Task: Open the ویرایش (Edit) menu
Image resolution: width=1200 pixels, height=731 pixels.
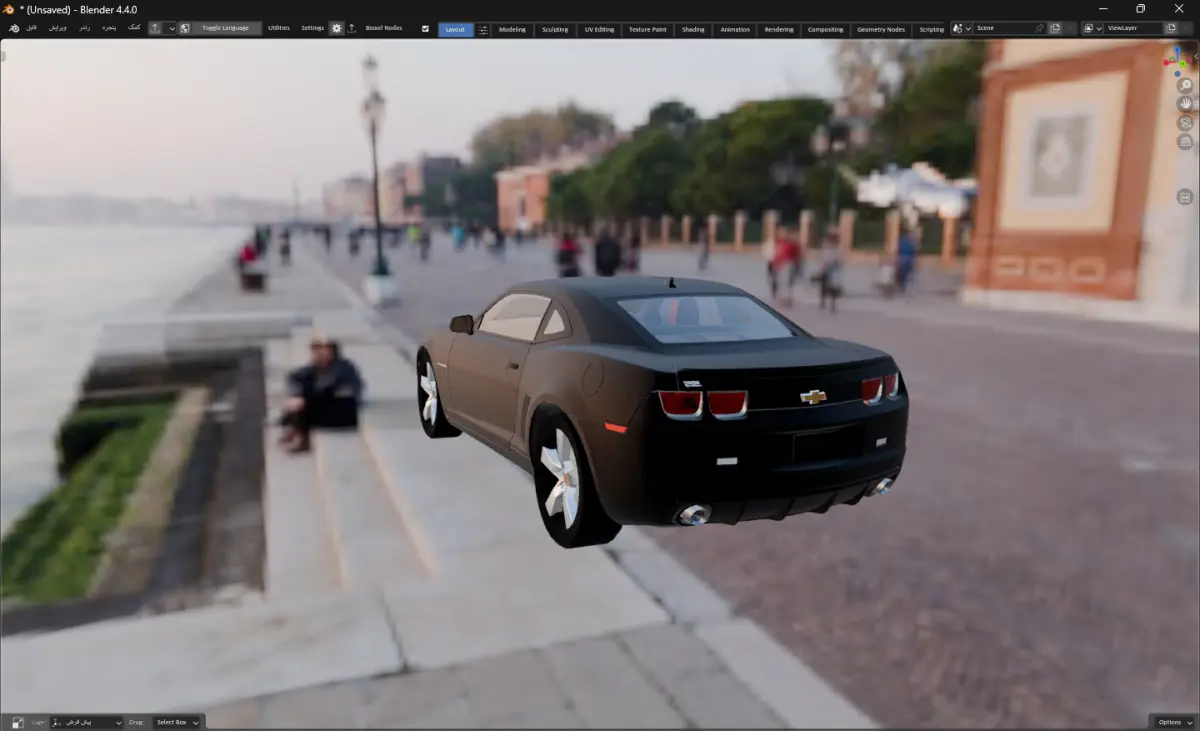Action: tap(58, 28)
